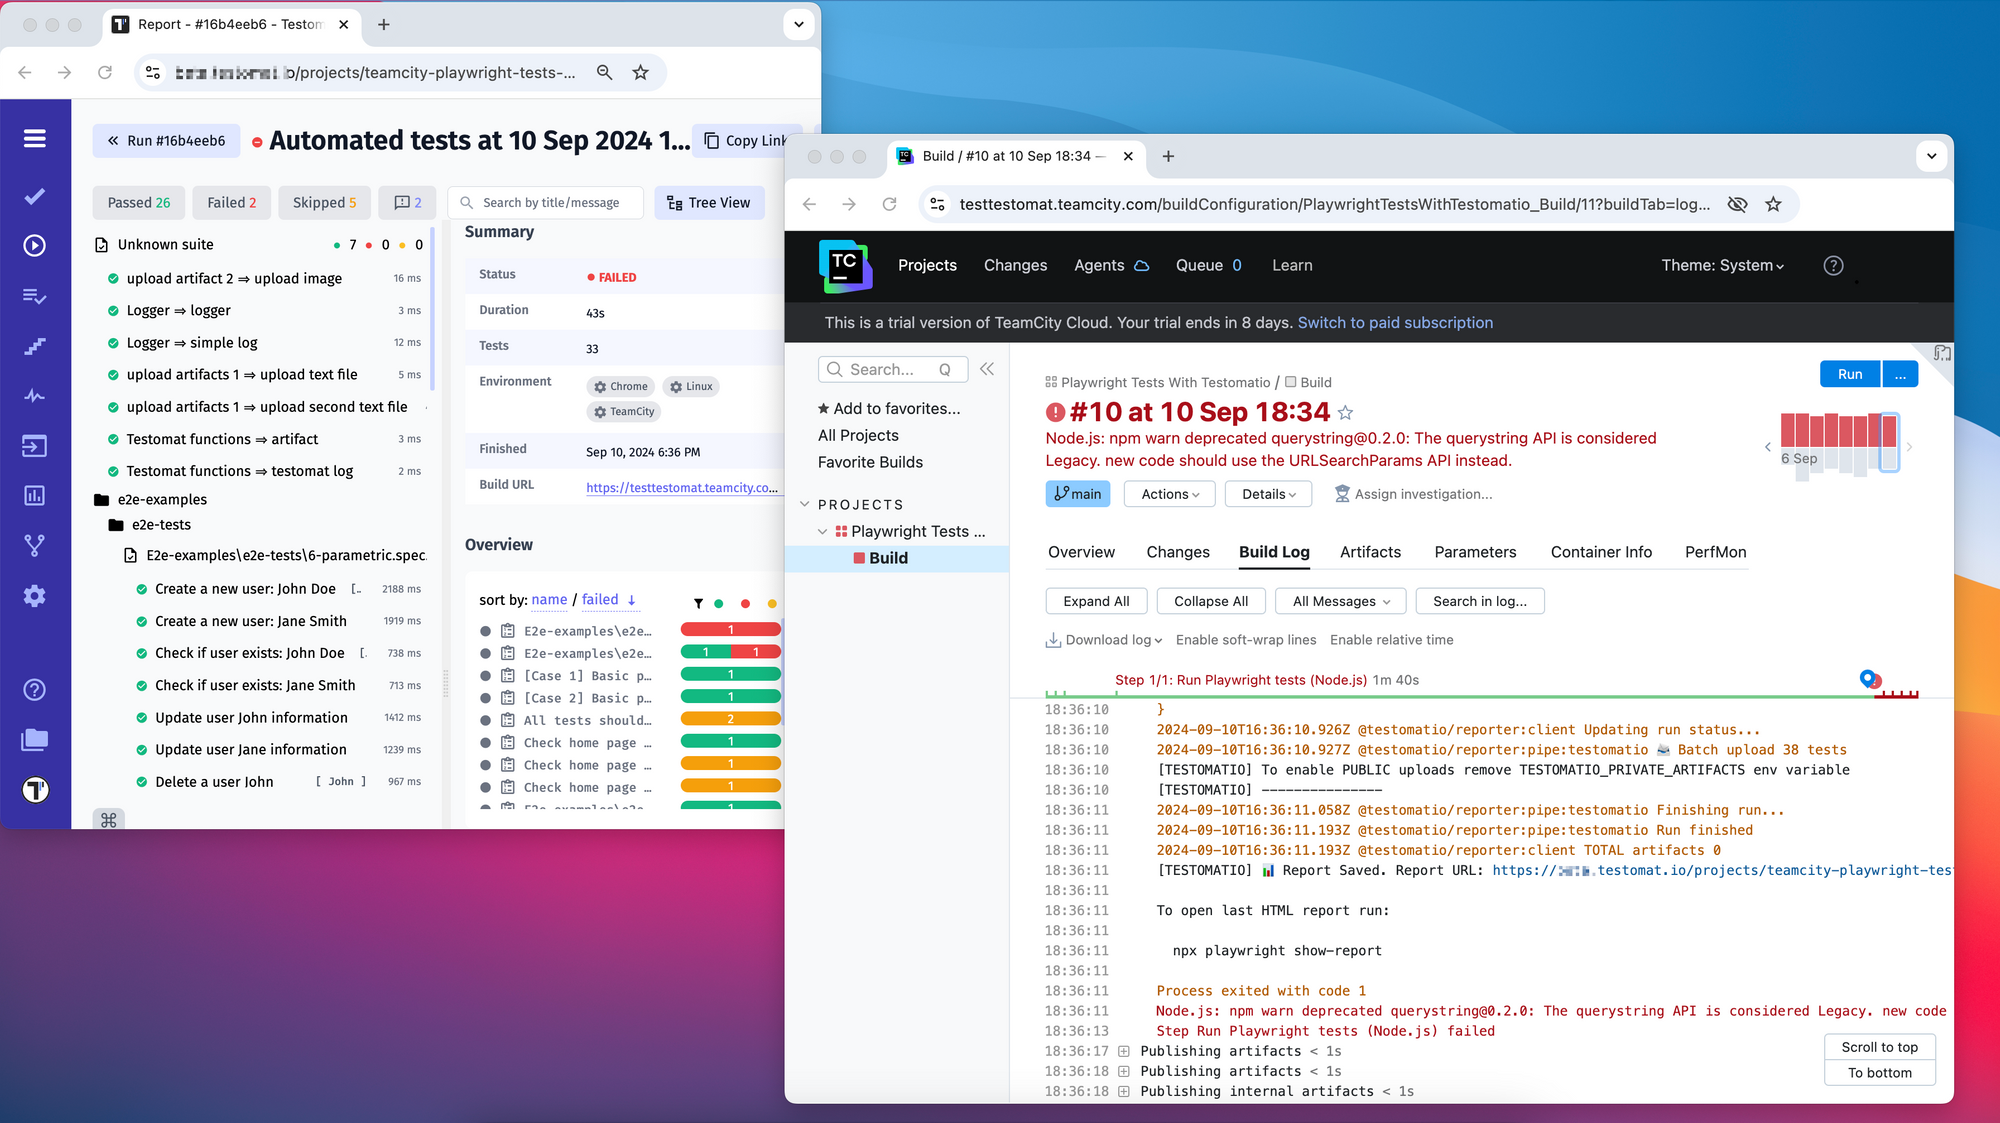Focus the TeamCity sidebar Search field

[x=892, y=369]
